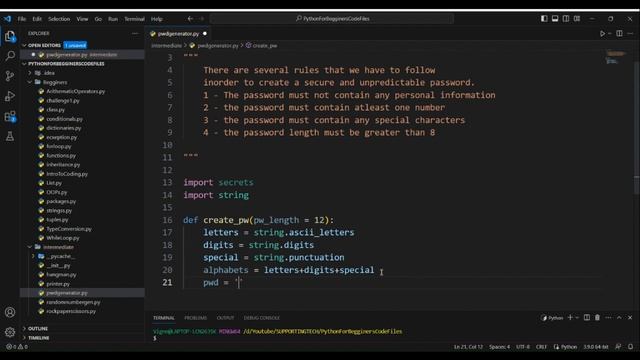This screenshot has width=640, height=360.
Task: Change file encoding UTF-8
Action: pyautogui.click(x=523, y=347)
